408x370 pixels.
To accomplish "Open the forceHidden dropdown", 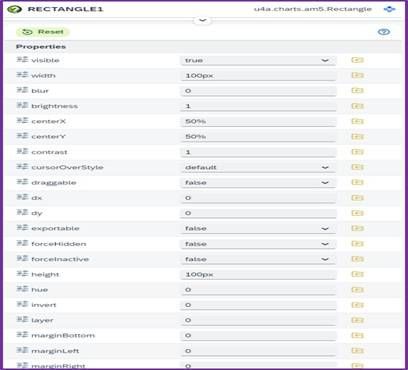I will 258,244.
